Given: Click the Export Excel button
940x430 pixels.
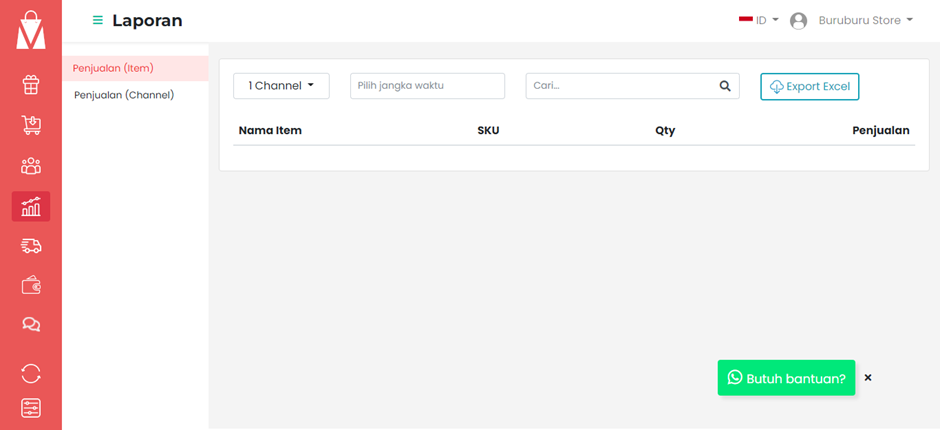Looking at the screenshot, I should click(809, 86).
